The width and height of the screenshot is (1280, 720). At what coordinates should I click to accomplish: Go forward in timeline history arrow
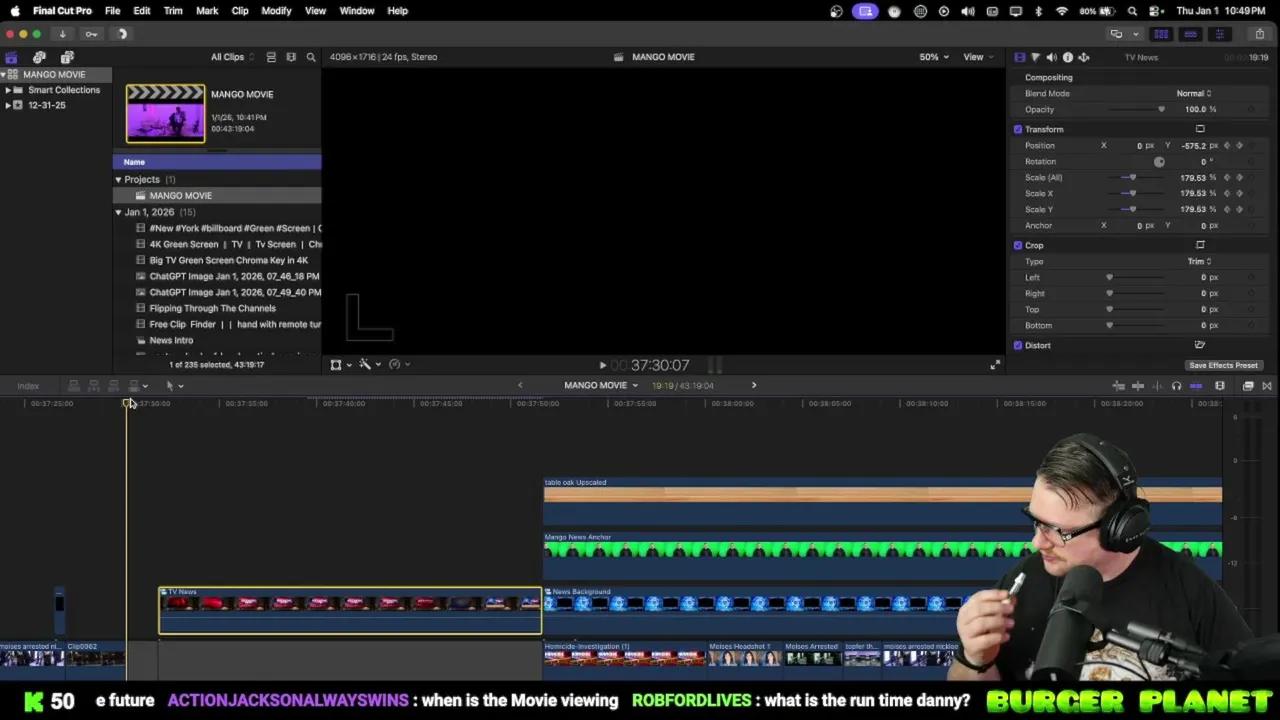pos(754,385)
